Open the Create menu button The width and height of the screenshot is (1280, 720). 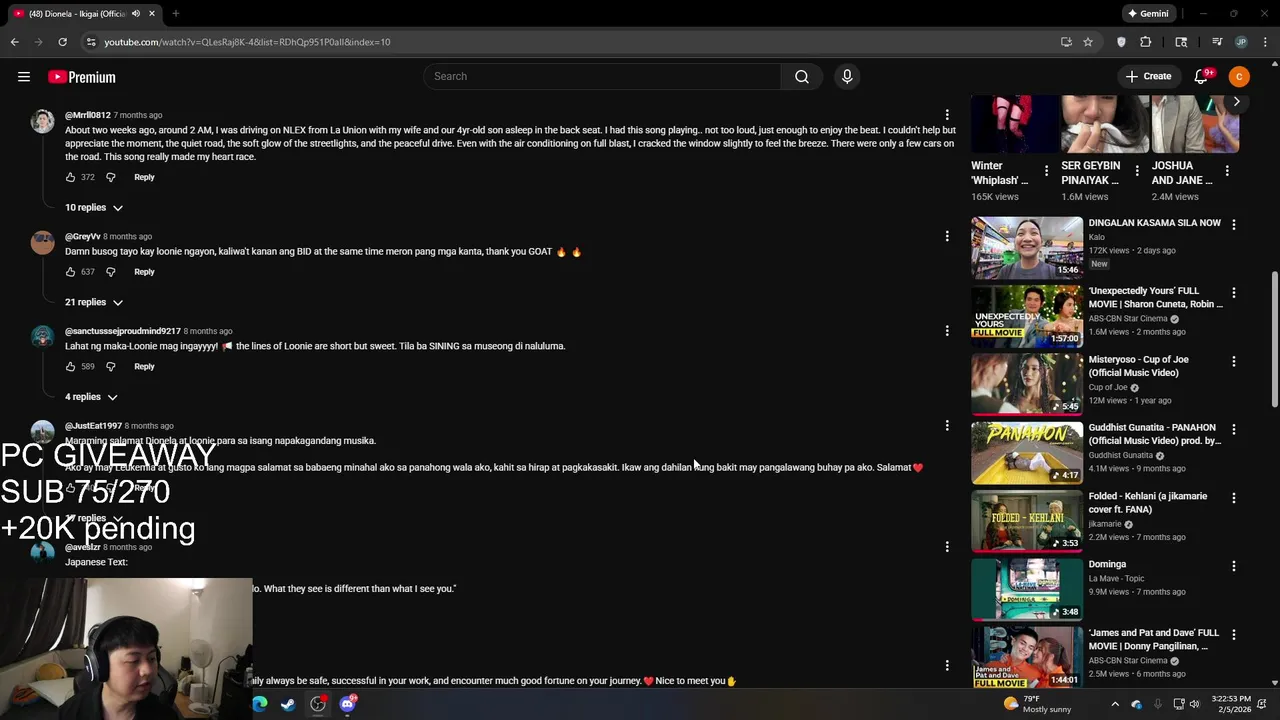[1148, 77]
